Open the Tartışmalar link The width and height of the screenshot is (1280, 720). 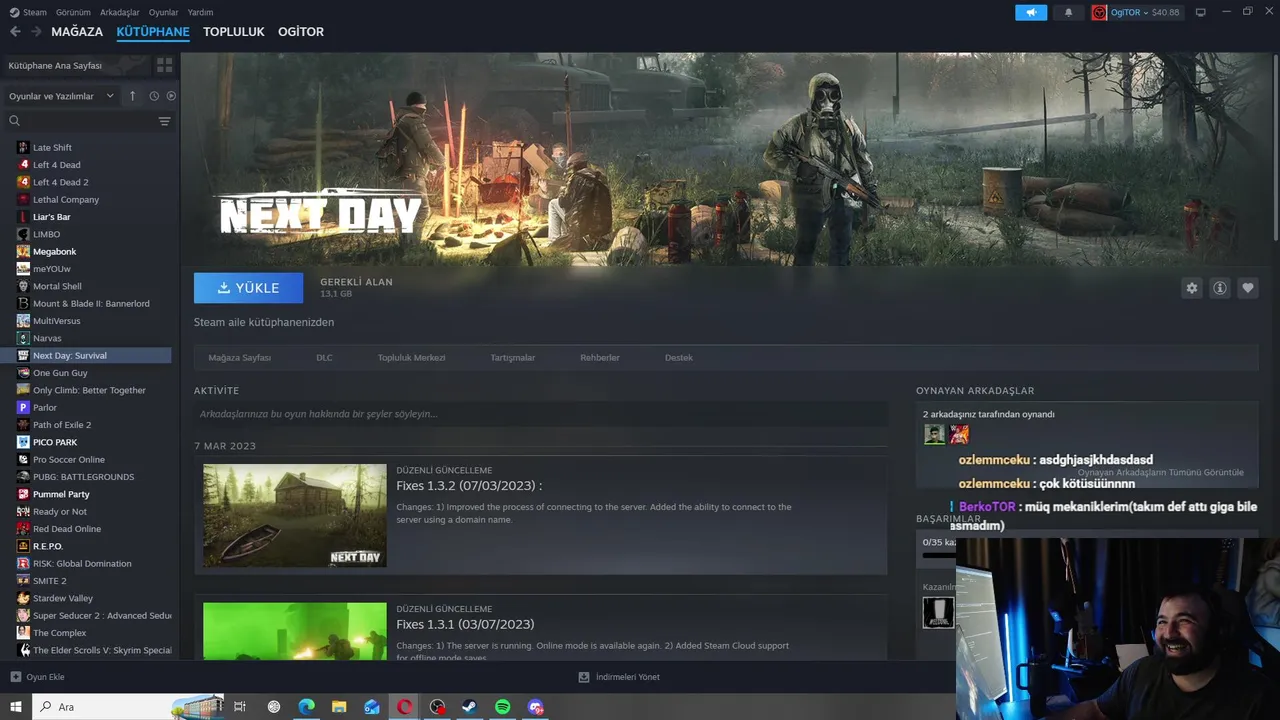tap(513, 358)
